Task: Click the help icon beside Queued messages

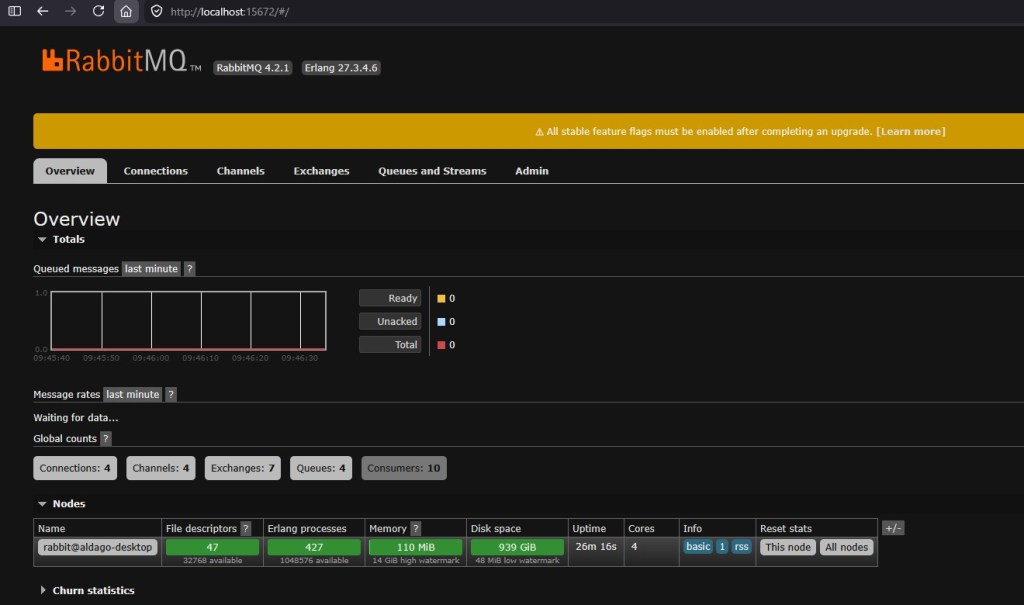Action: (190, 269)
